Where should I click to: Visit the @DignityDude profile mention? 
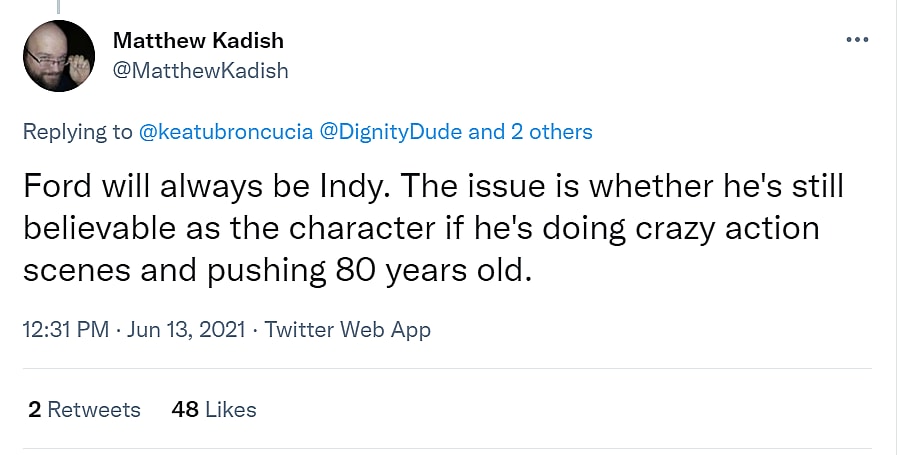pos(391,132)
